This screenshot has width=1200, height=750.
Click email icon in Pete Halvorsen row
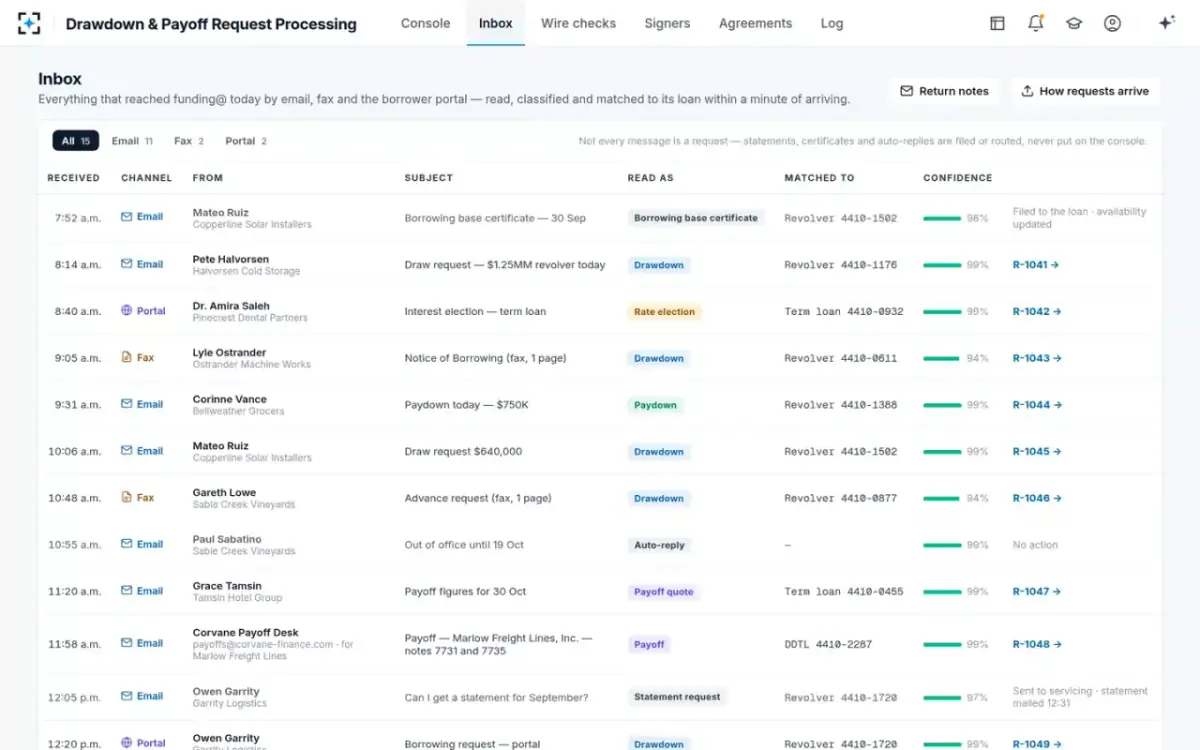click(x=126, y=264)
